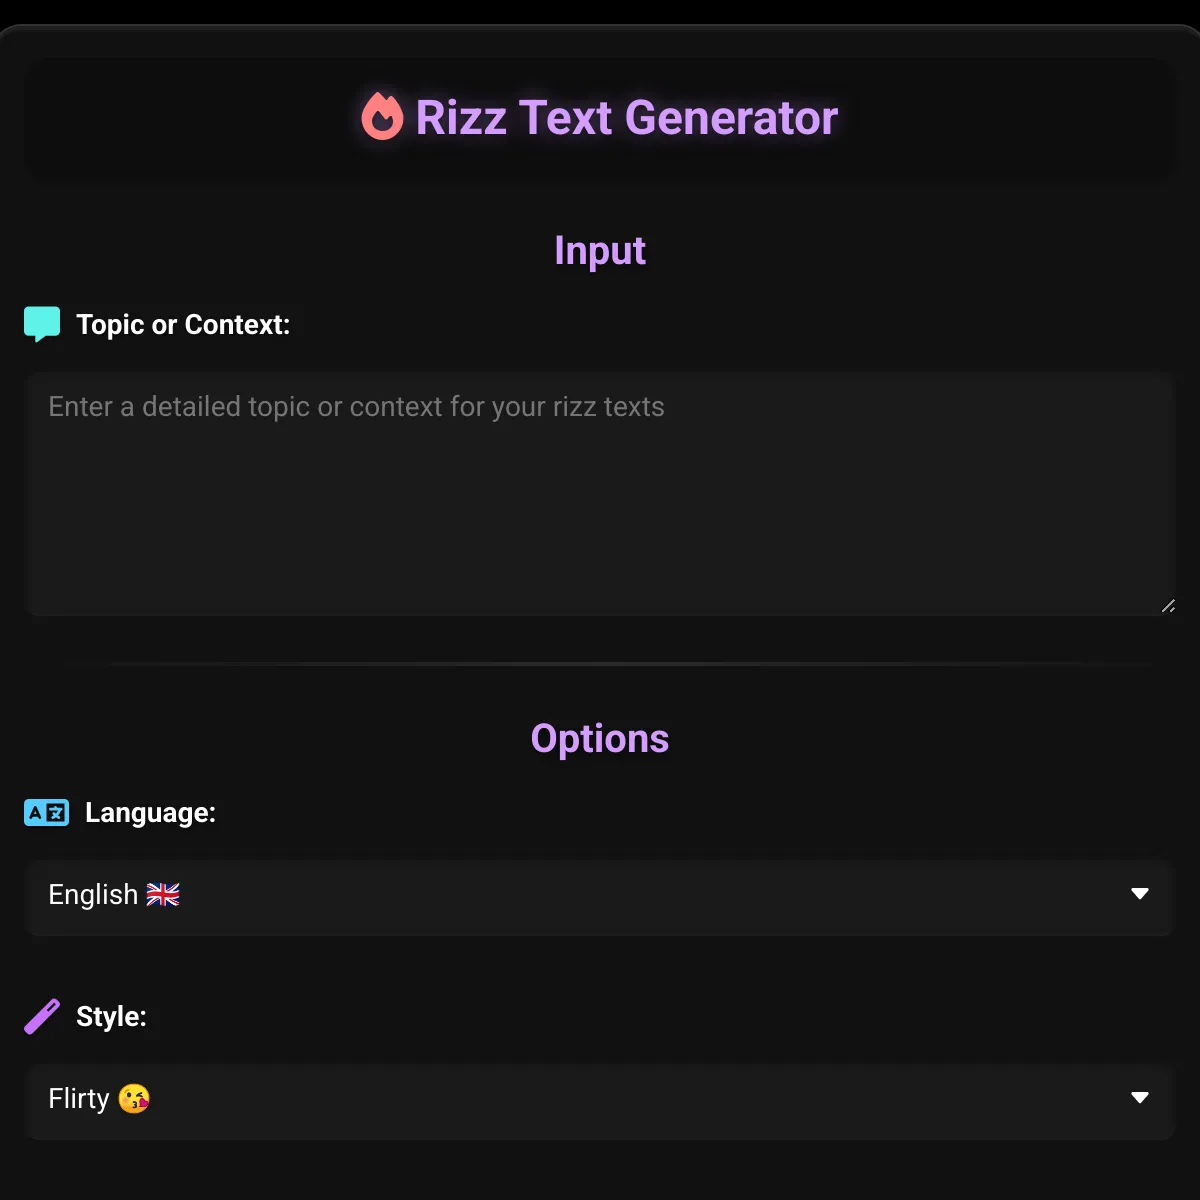1200x1200 pixels.
Task: Click the blue translate language icon
Action: click(46, 812)
